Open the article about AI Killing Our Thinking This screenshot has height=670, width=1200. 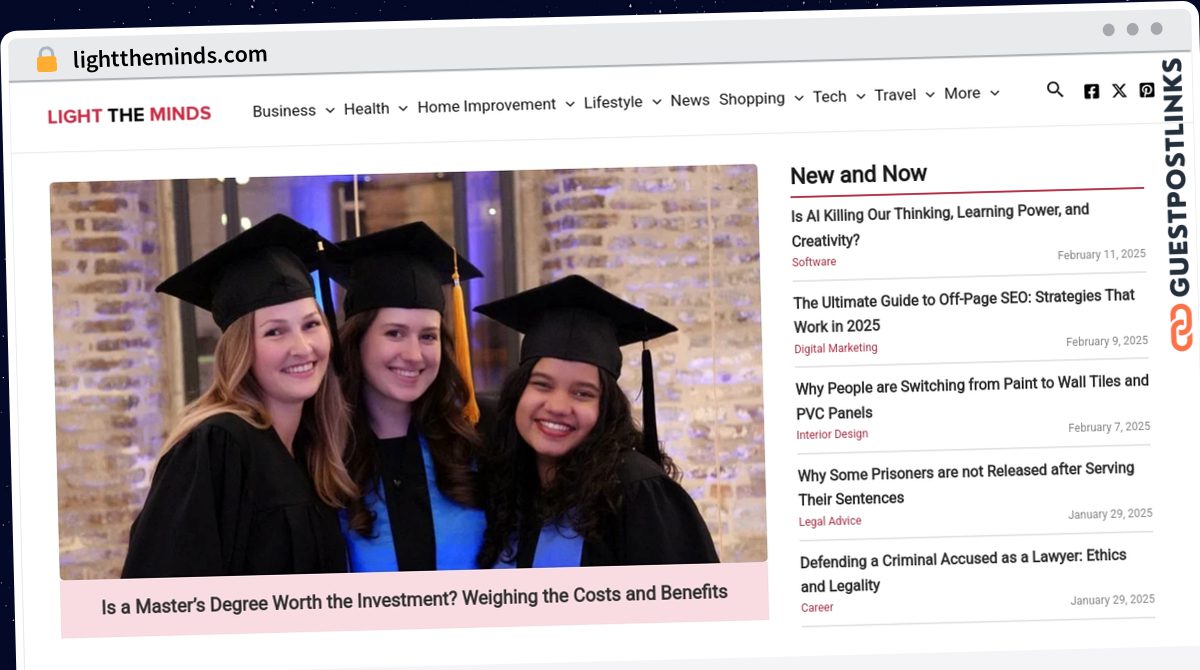click(940, 225)
